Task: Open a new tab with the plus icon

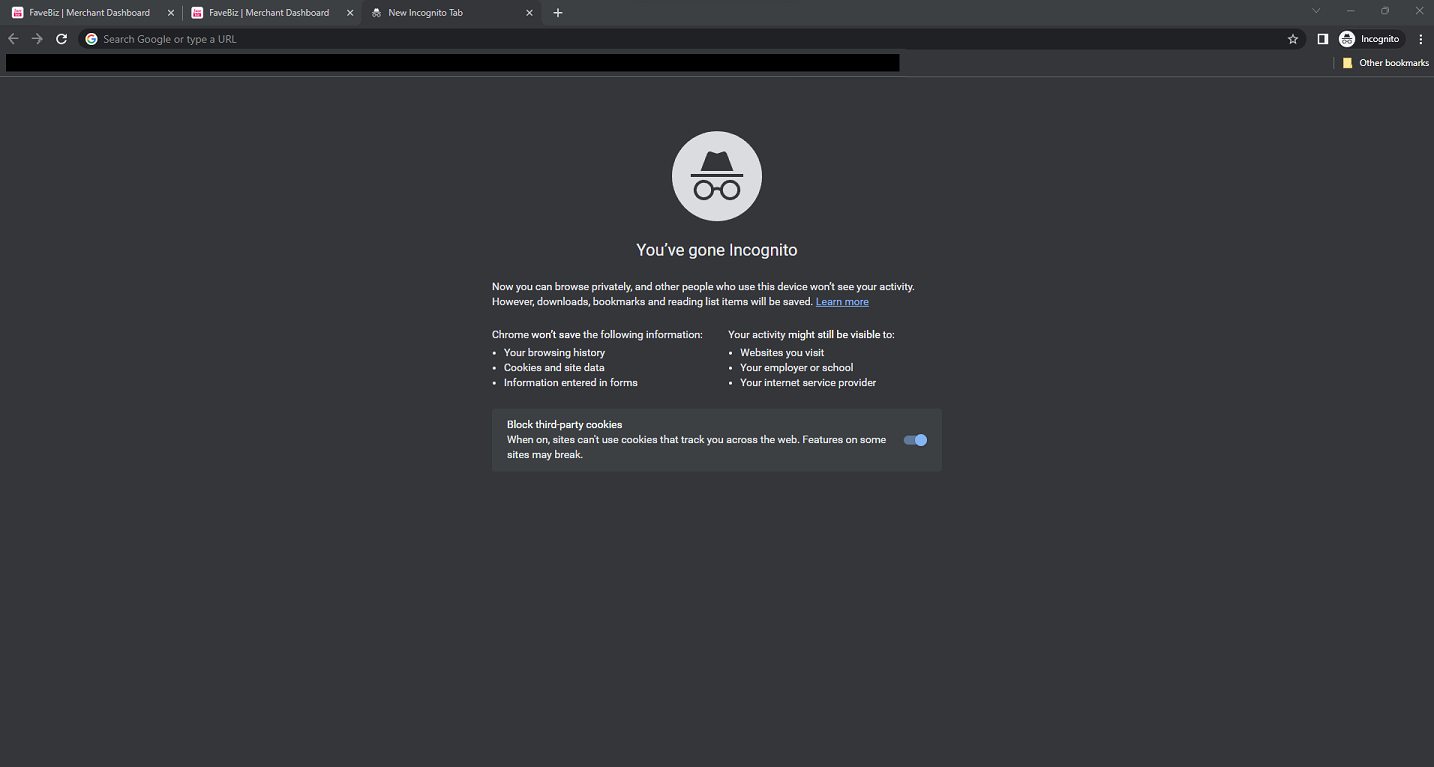Action: coord(558,13)
